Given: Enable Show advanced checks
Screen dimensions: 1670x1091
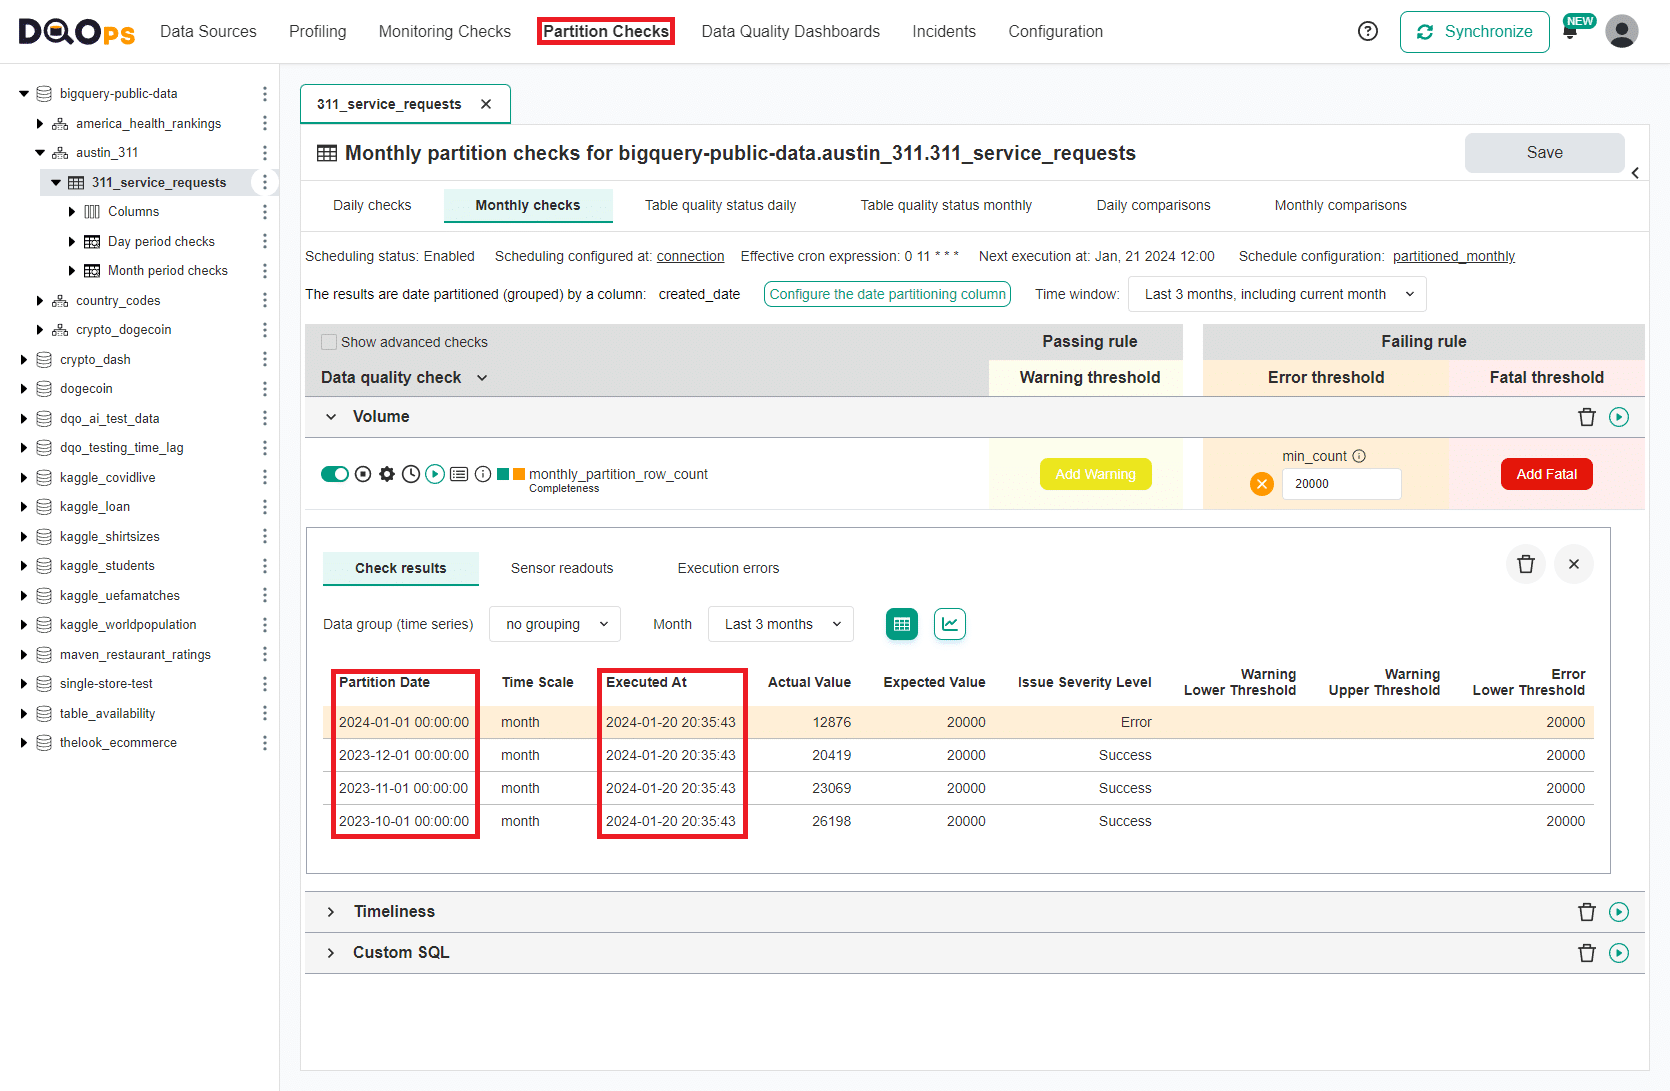Looking at the screenshot, I should 329,341.
